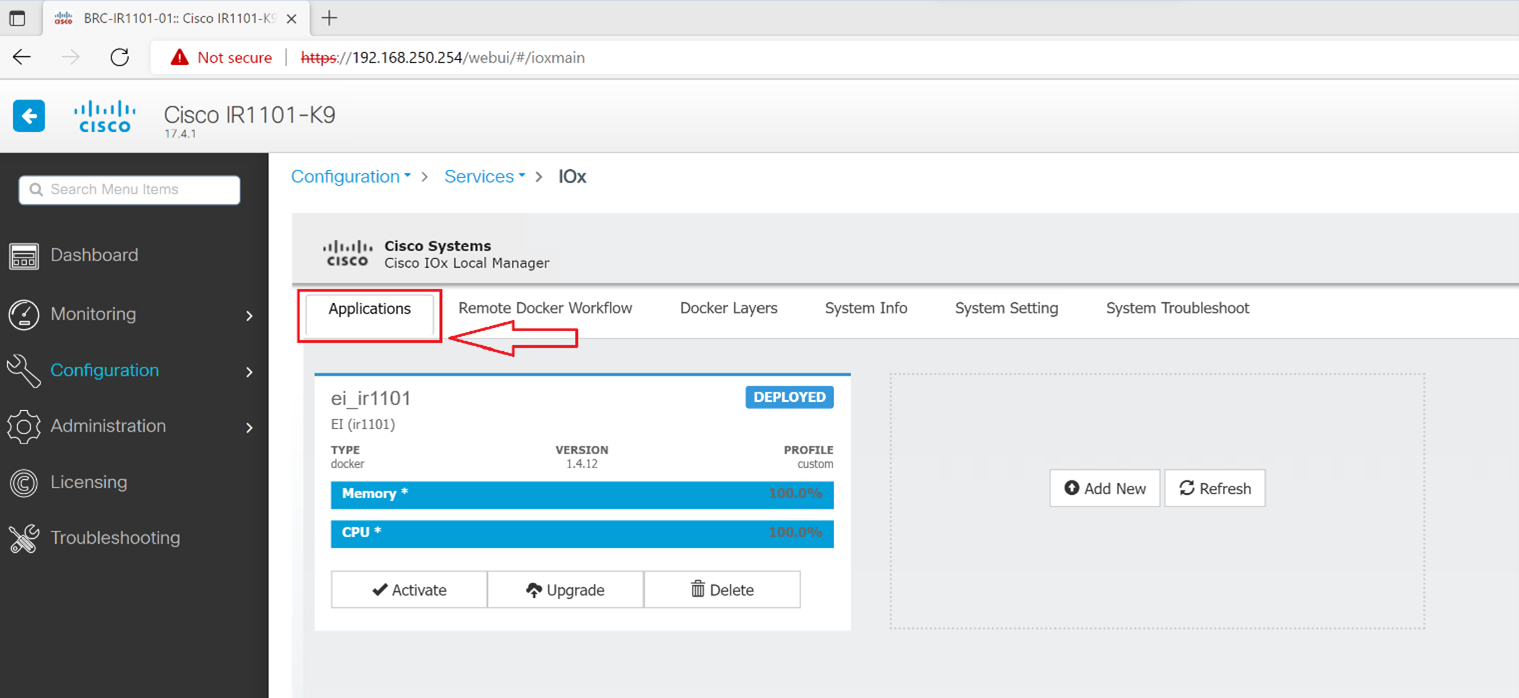Switch to the Docker Layers tab
Viewport: 1519px width, 698px height.
pos(728,308)
